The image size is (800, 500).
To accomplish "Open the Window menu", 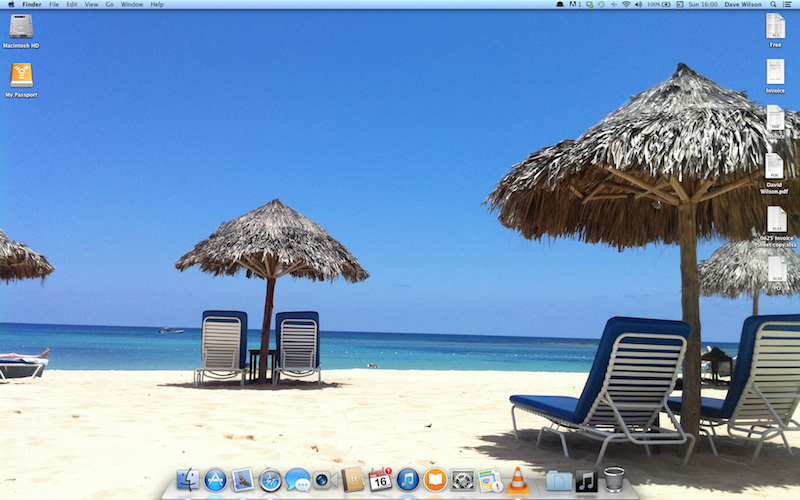I will click(x=132, y=4).
